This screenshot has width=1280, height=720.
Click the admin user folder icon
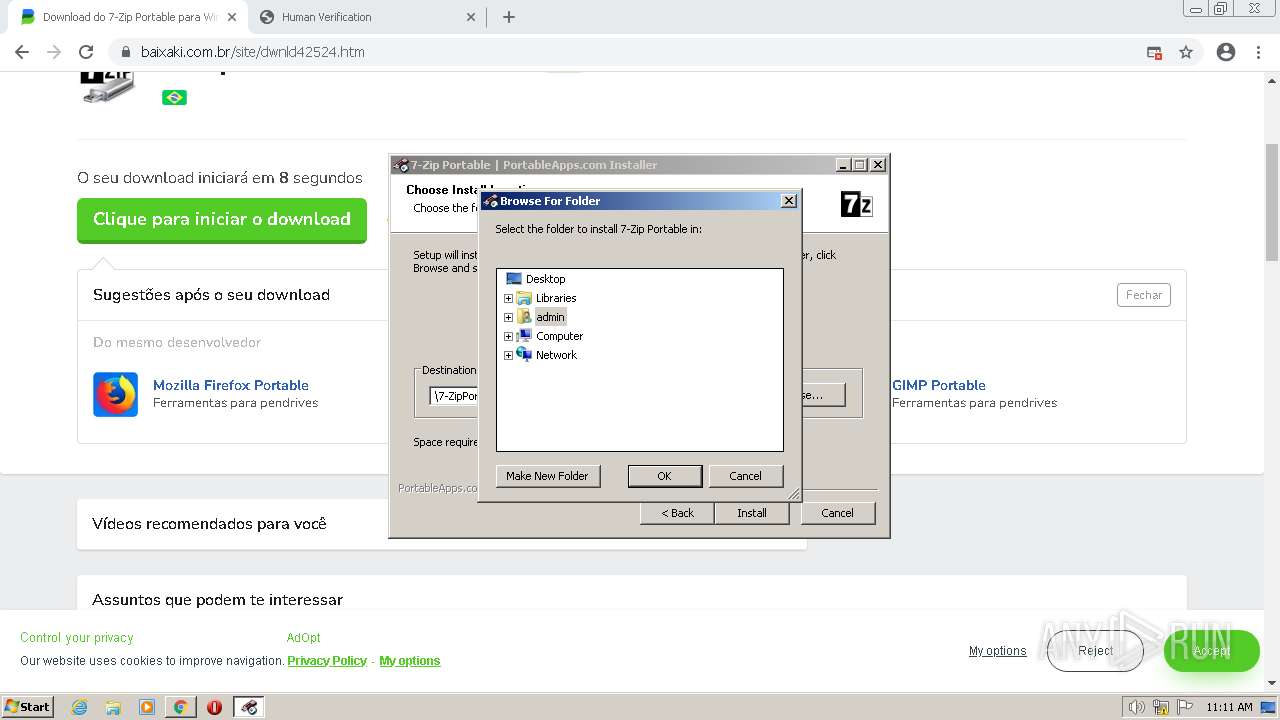point(524,317)
